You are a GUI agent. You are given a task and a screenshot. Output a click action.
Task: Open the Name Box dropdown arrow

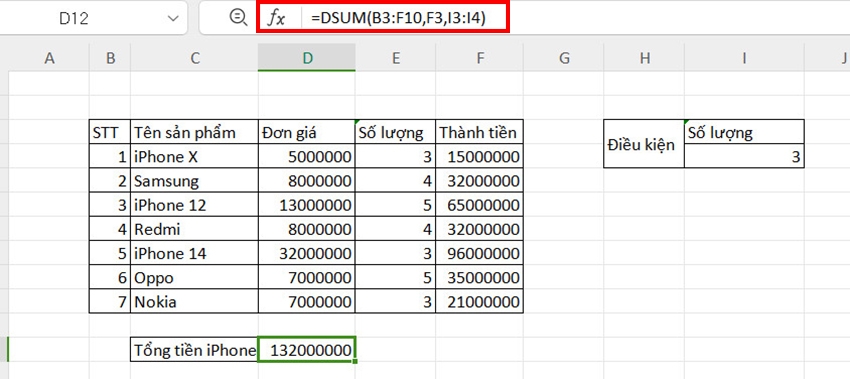tap(173, 18)
